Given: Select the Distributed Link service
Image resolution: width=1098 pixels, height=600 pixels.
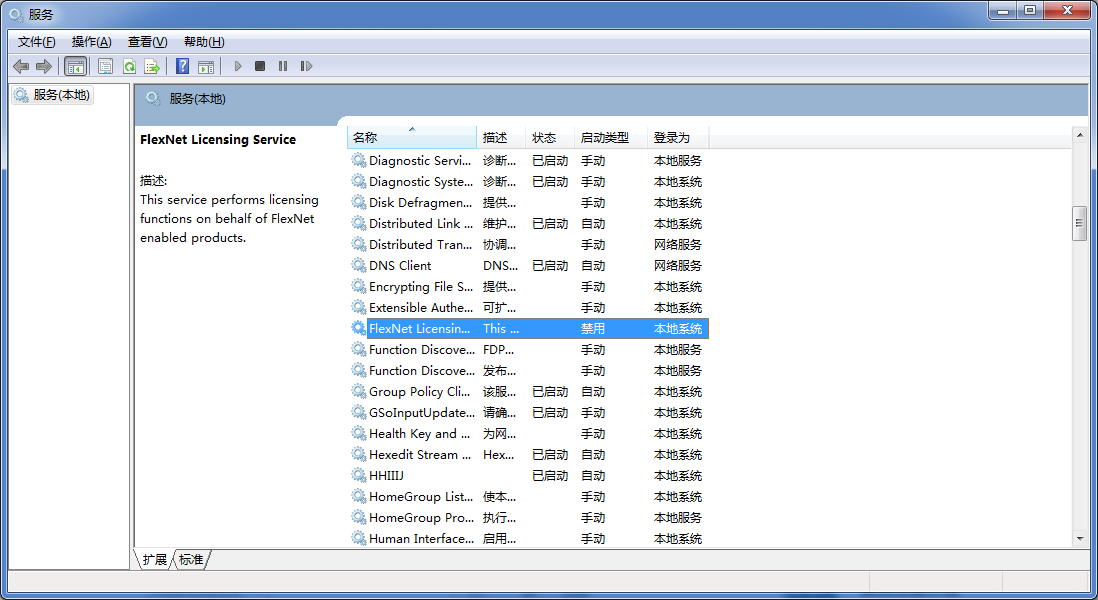Looking at the screenshot, I should coord(529,223).
